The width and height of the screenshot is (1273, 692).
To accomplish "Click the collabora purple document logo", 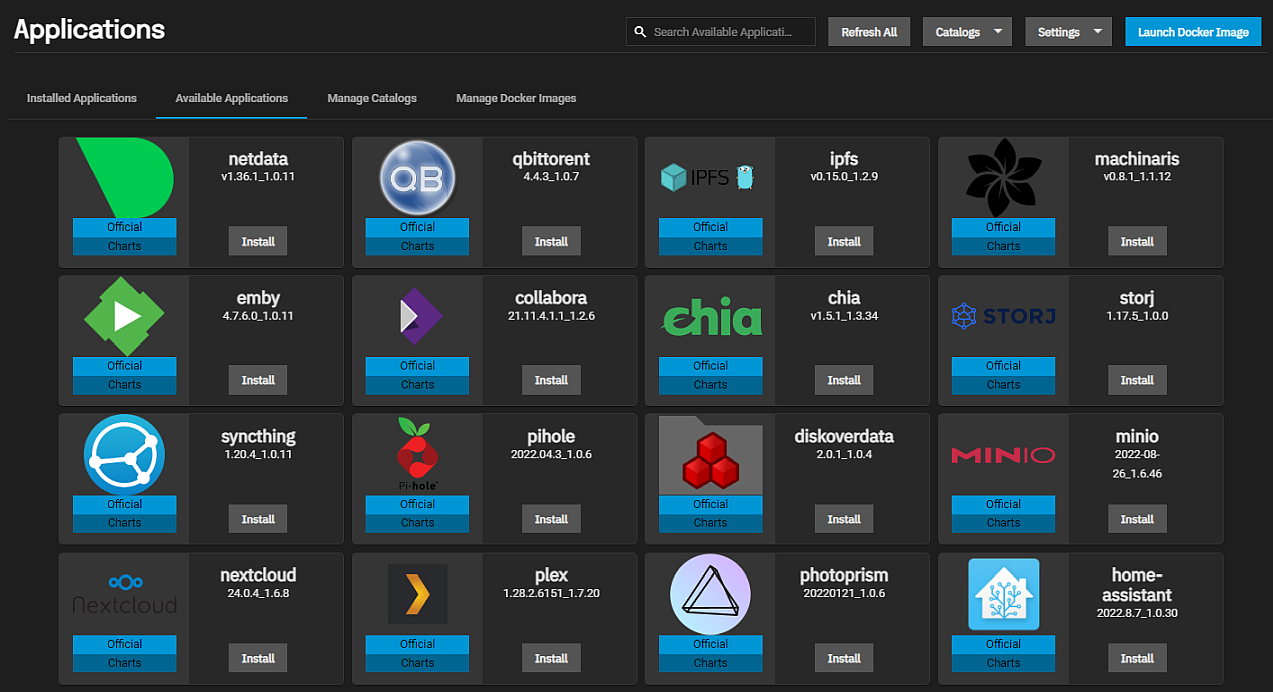I will pyautogui.click(x=420, y=317).
